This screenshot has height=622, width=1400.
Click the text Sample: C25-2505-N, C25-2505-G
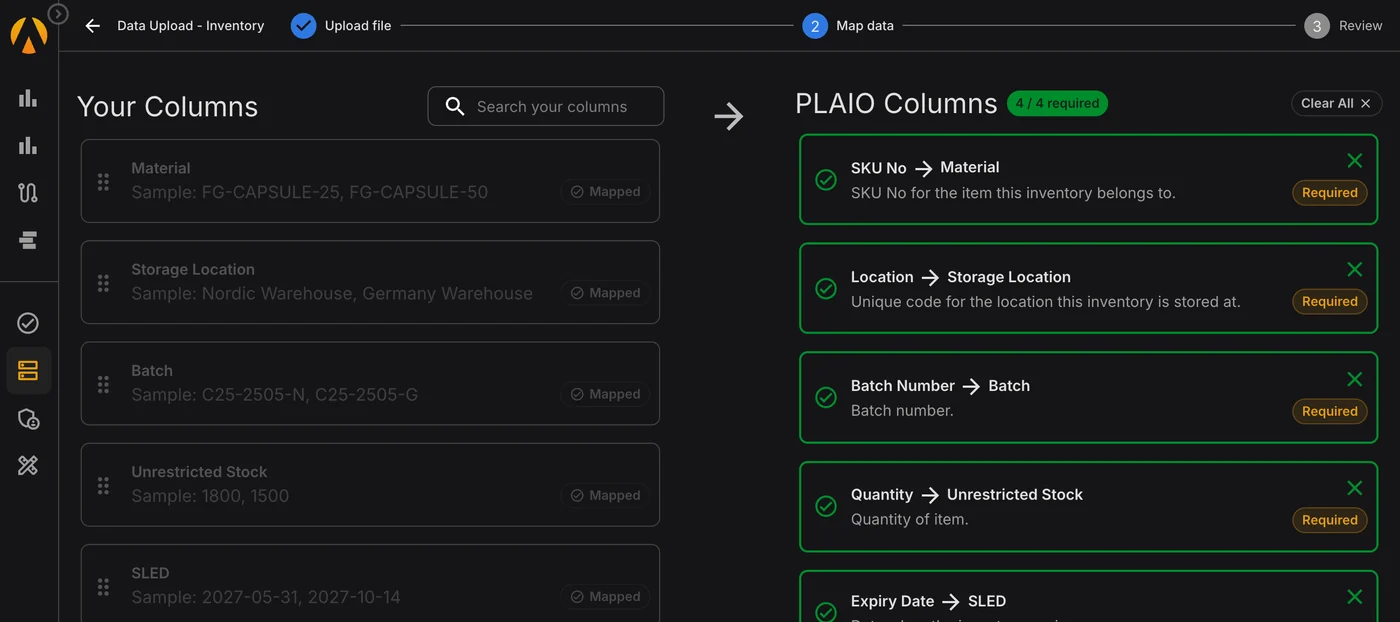coord(275,395)
